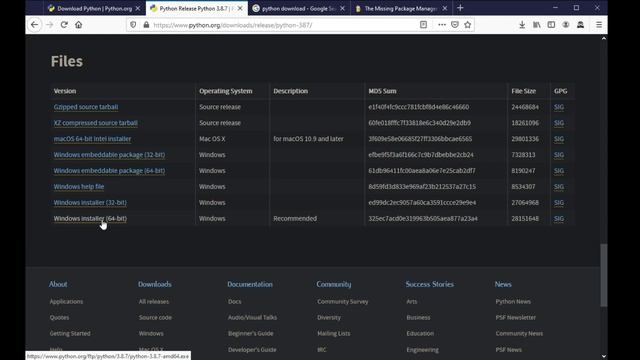Screen dimensions: 640x360
Task: Close the Python Release 3.8.7 tab
Action: click(240, 8)
